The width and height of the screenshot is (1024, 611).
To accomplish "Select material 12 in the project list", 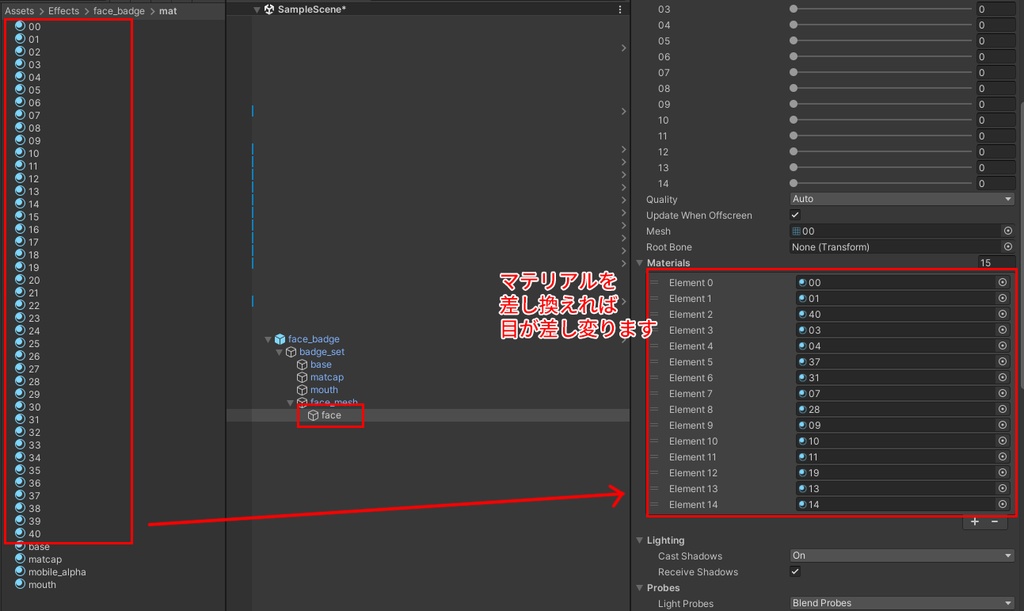I will click(27, 179).
